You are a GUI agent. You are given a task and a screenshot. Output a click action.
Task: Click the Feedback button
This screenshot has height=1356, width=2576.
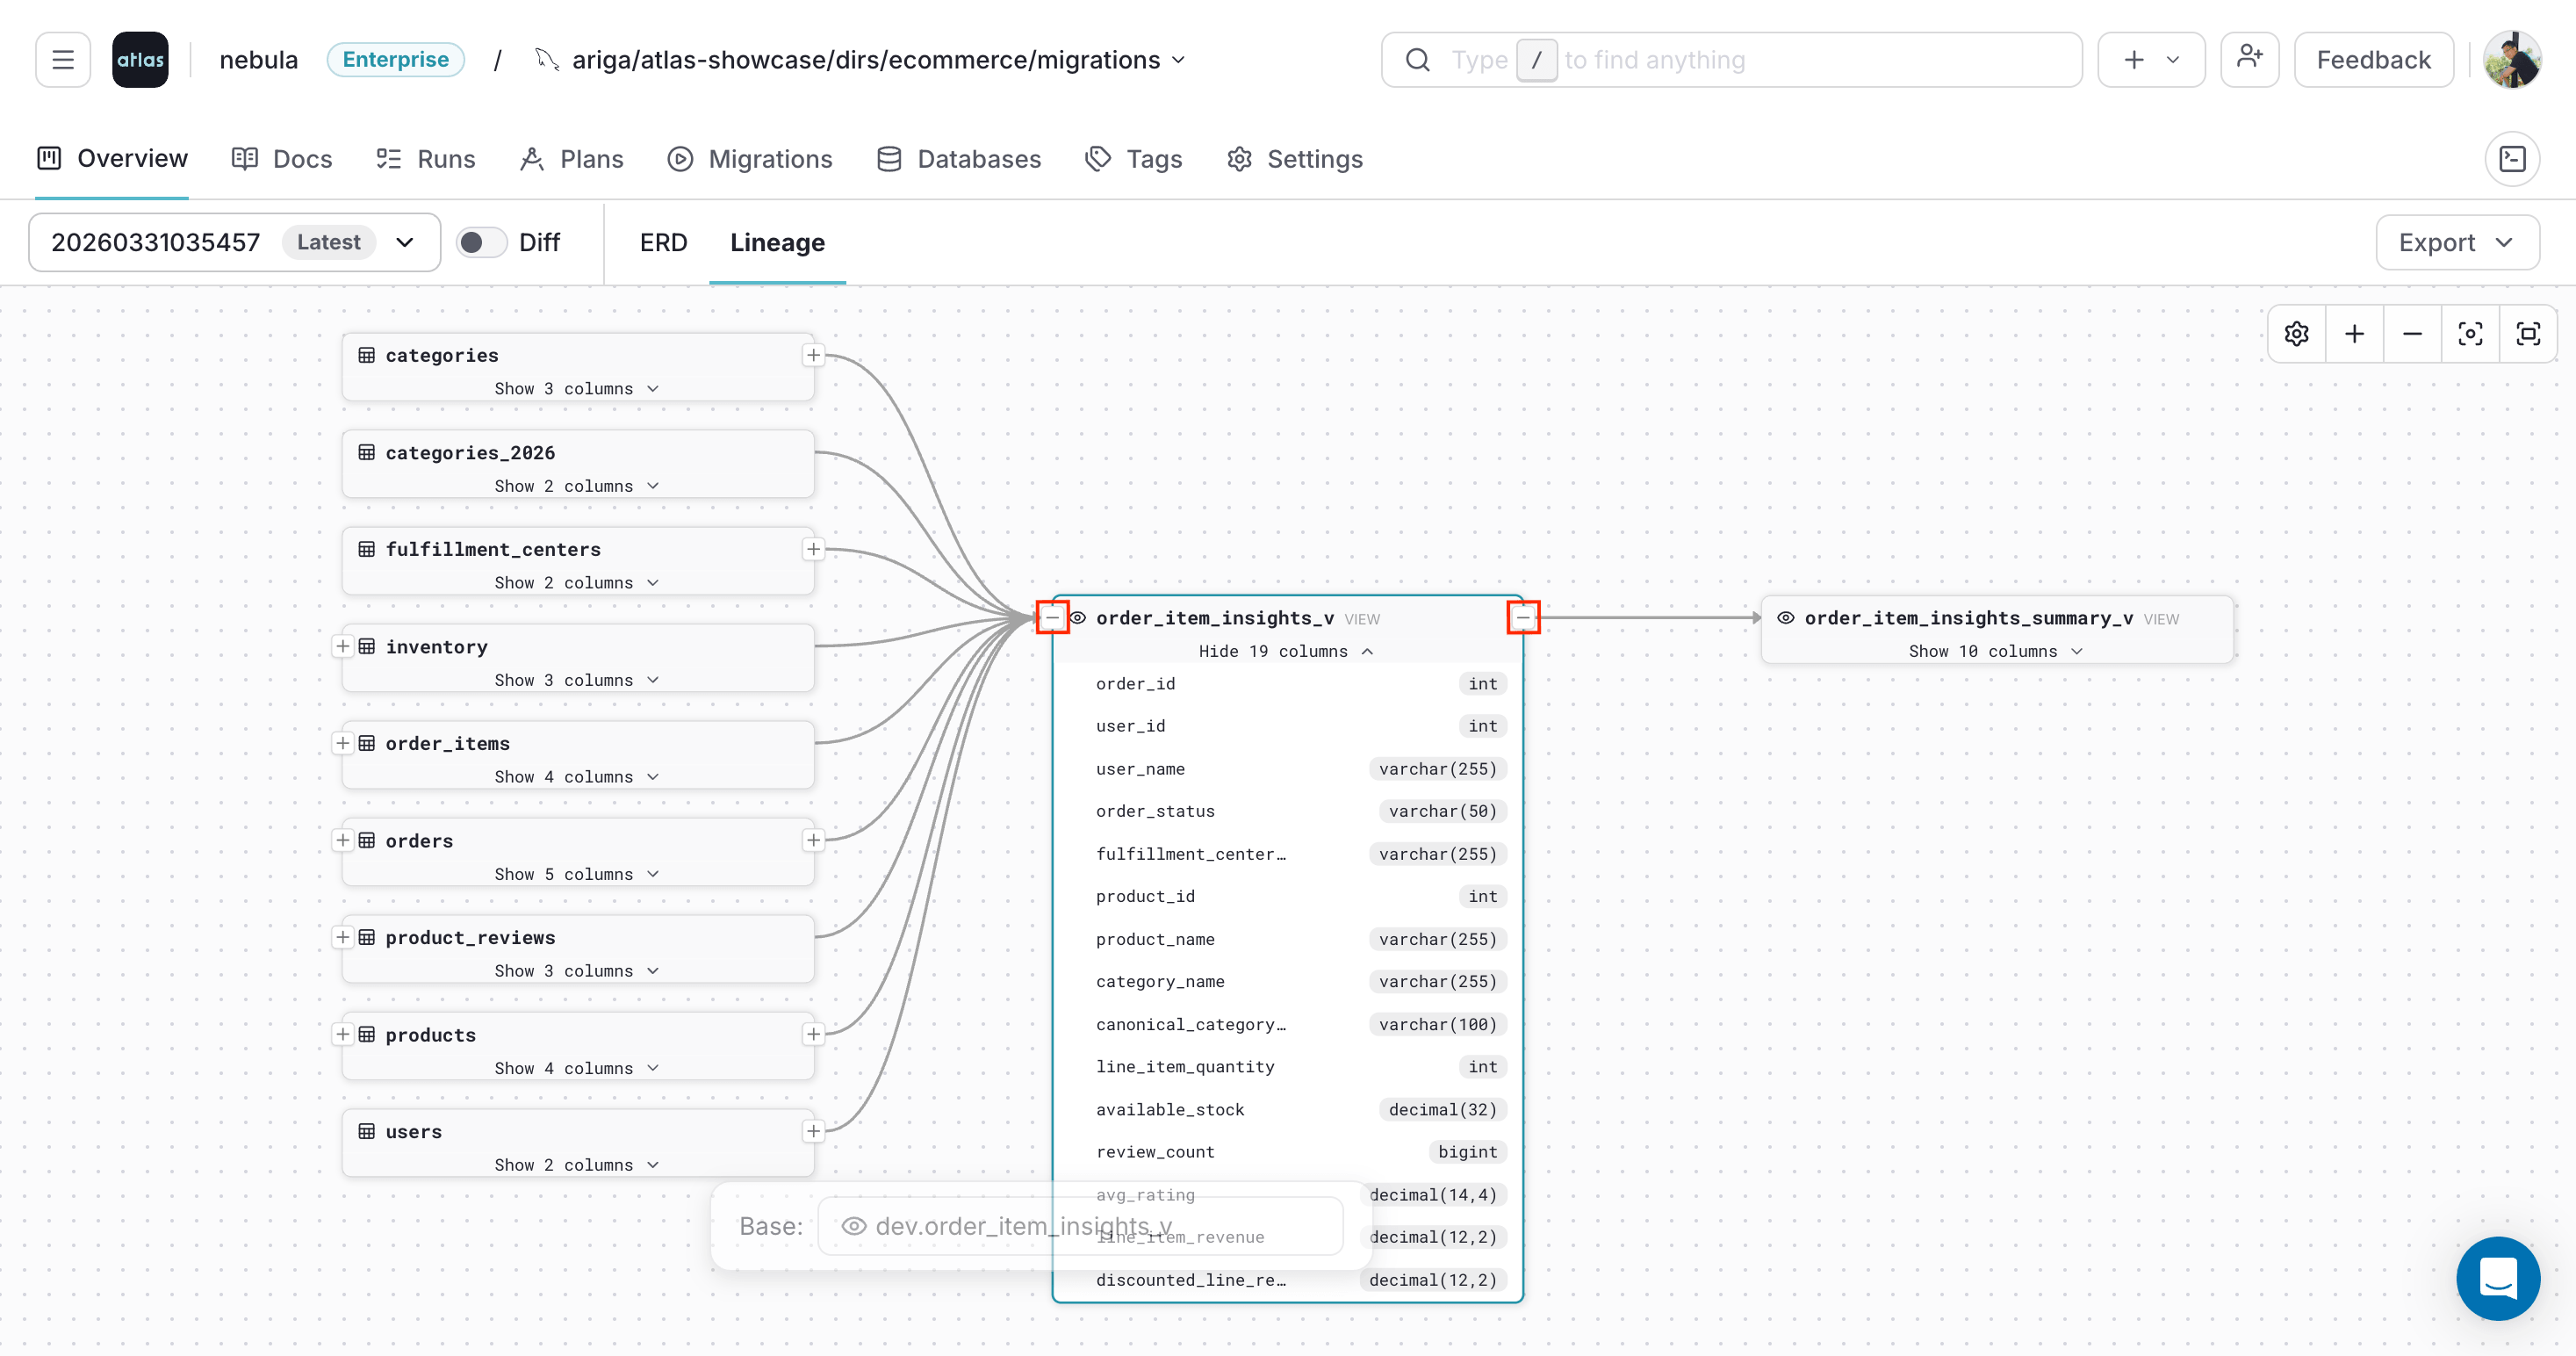[x=2374, y=59]
